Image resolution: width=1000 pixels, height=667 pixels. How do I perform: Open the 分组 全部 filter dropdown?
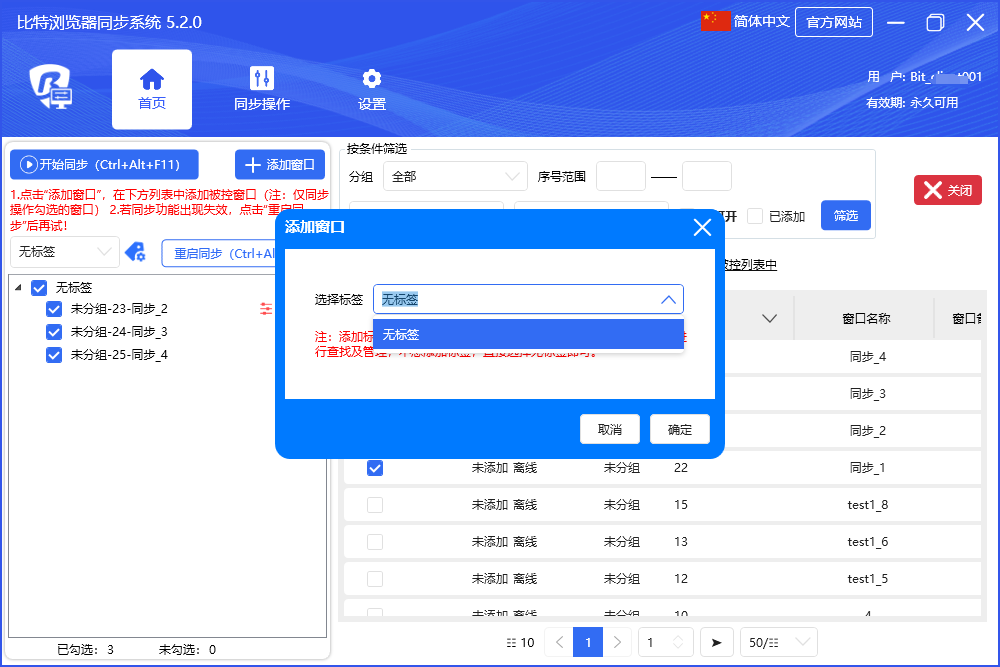[x=455, y=176]
